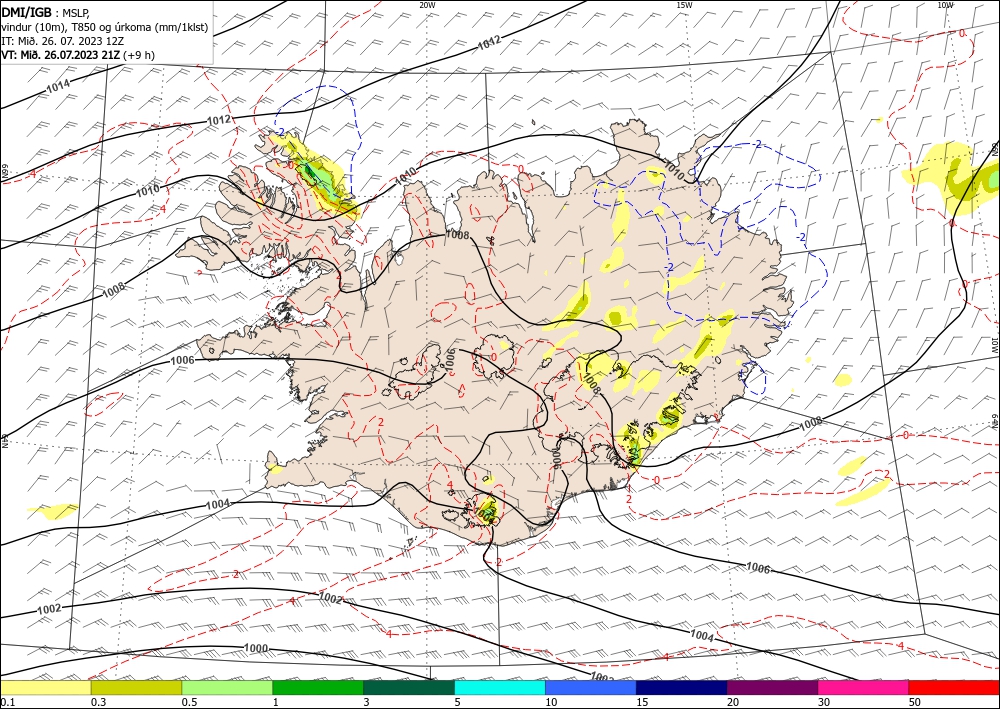The width and height of the screenshot is (1000, 709).
Task: Click the light green 0.5 mm legend swatch
Action: (227, 687)
